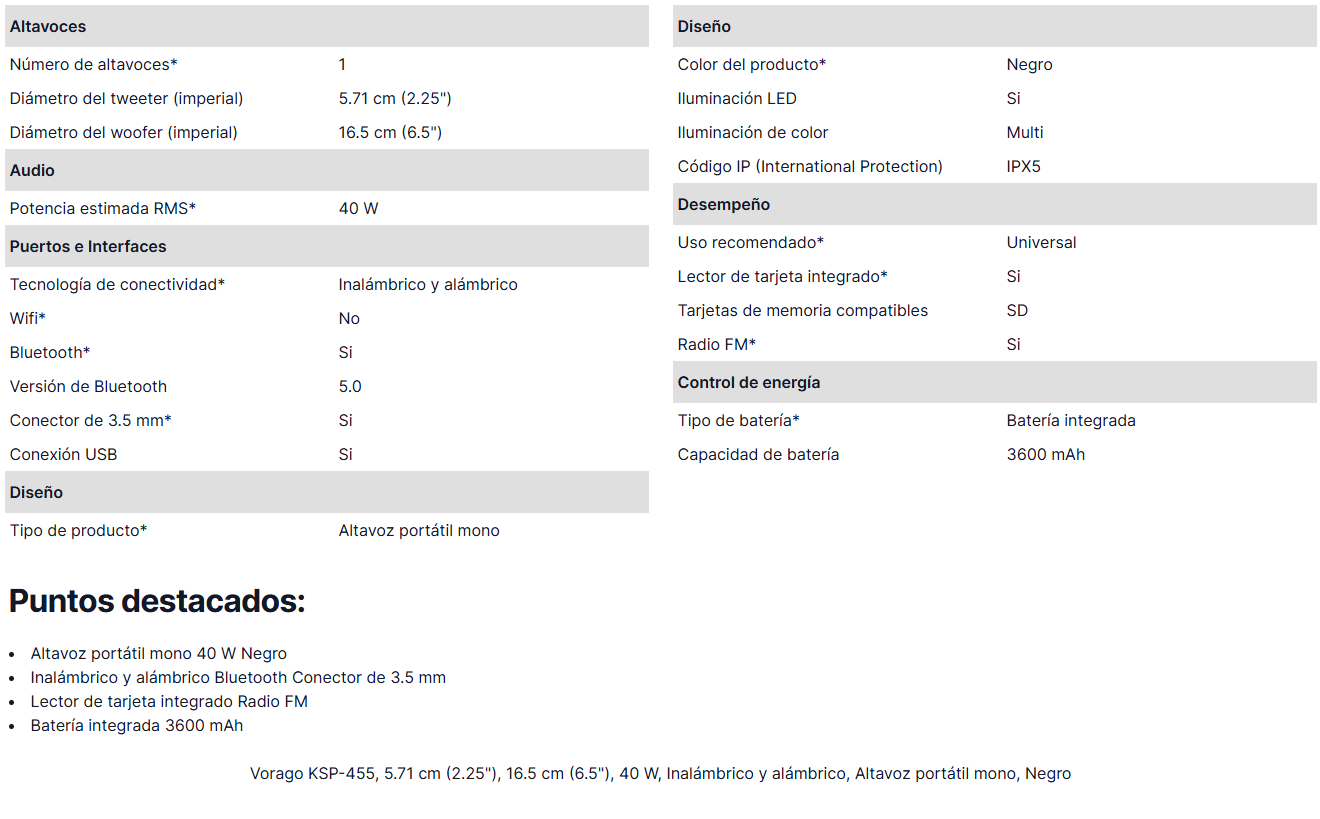The height and width of the screenshot is (819, 1320).
Task: Click the Desempeño section header
Action: 723,205
